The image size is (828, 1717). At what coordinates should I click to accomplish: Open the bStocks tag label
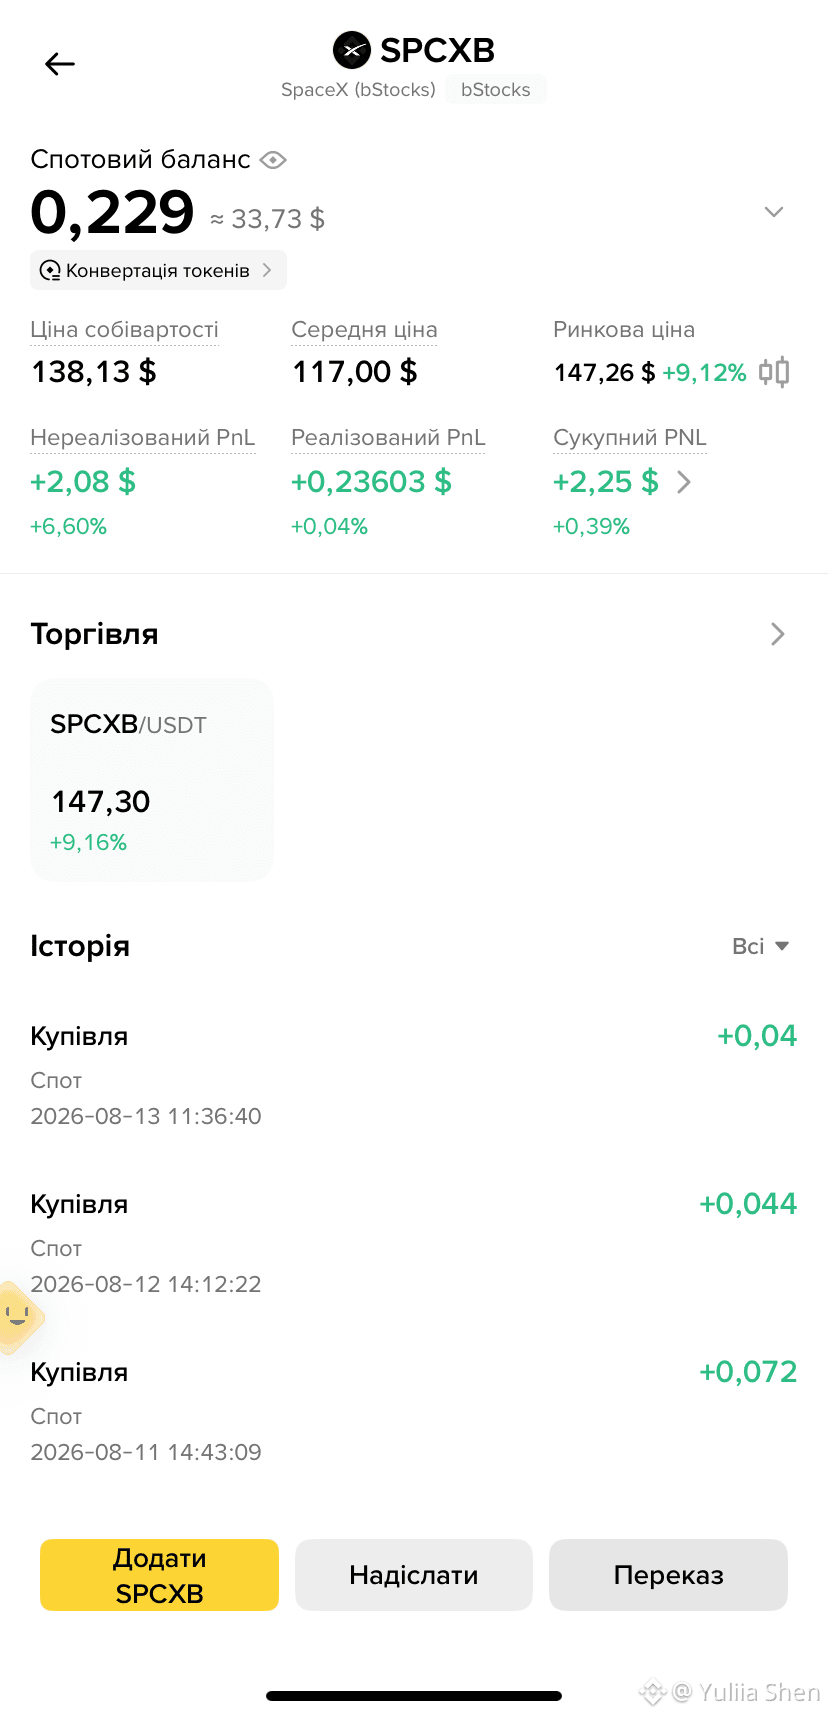[x=496, y=90]
